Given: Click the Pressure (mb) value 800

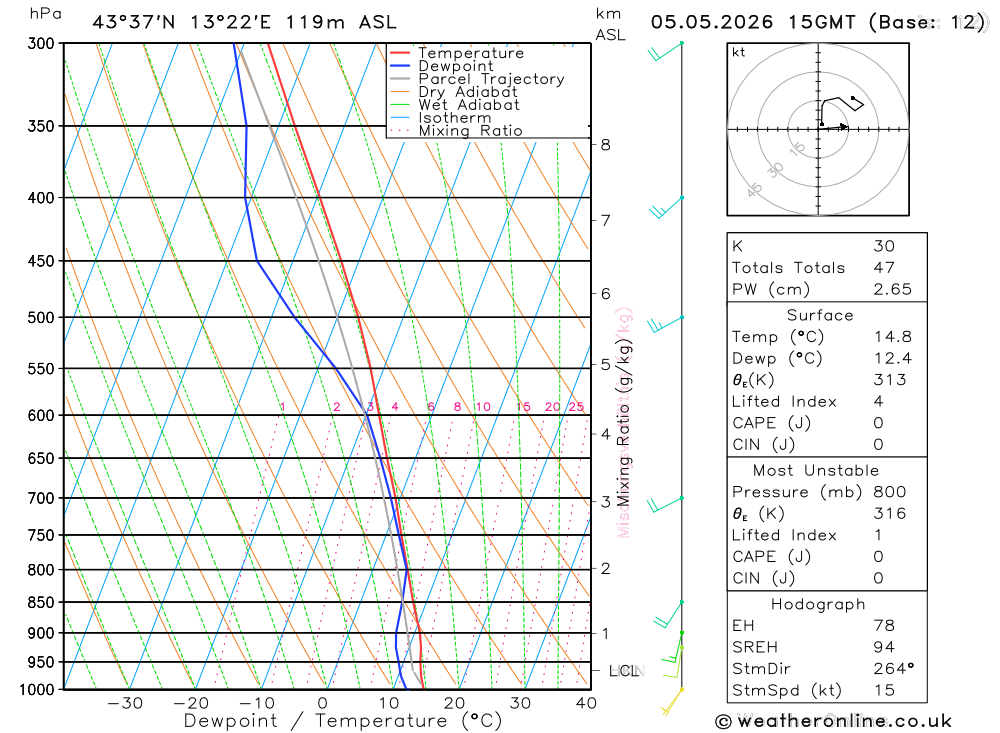Looking at the screenshot, I should 890,492.
